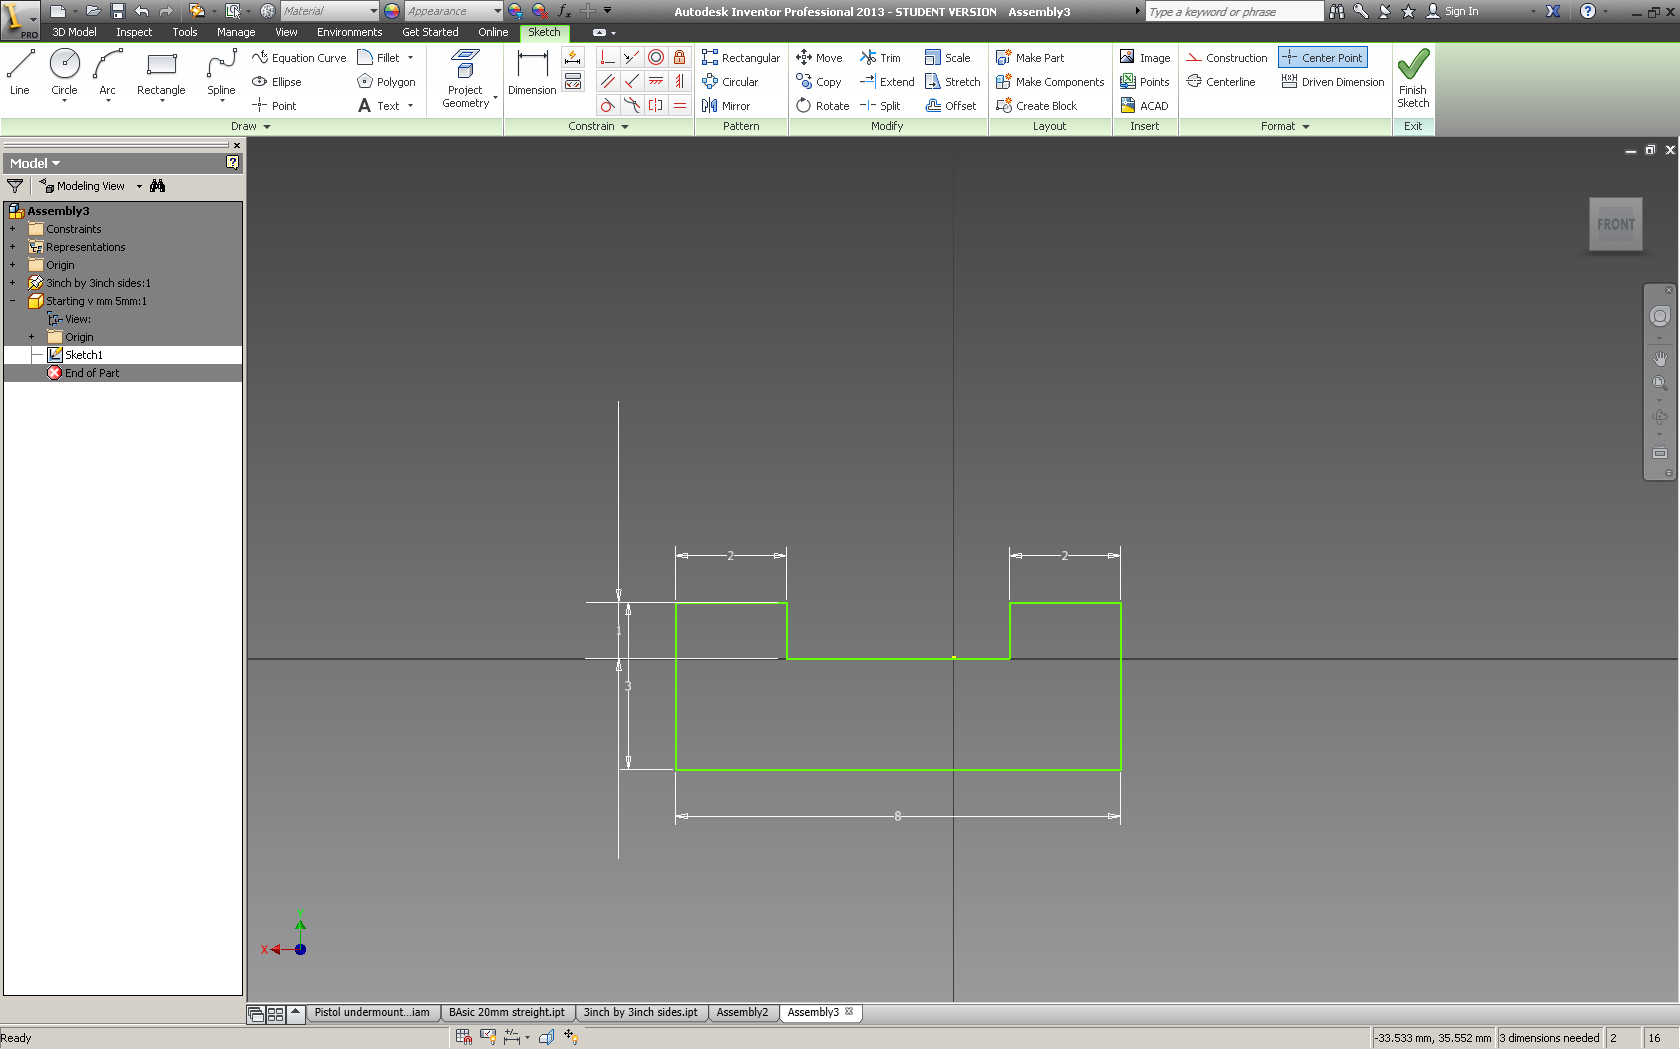Insert an Image into sketch

click(x=1145, y=58)
